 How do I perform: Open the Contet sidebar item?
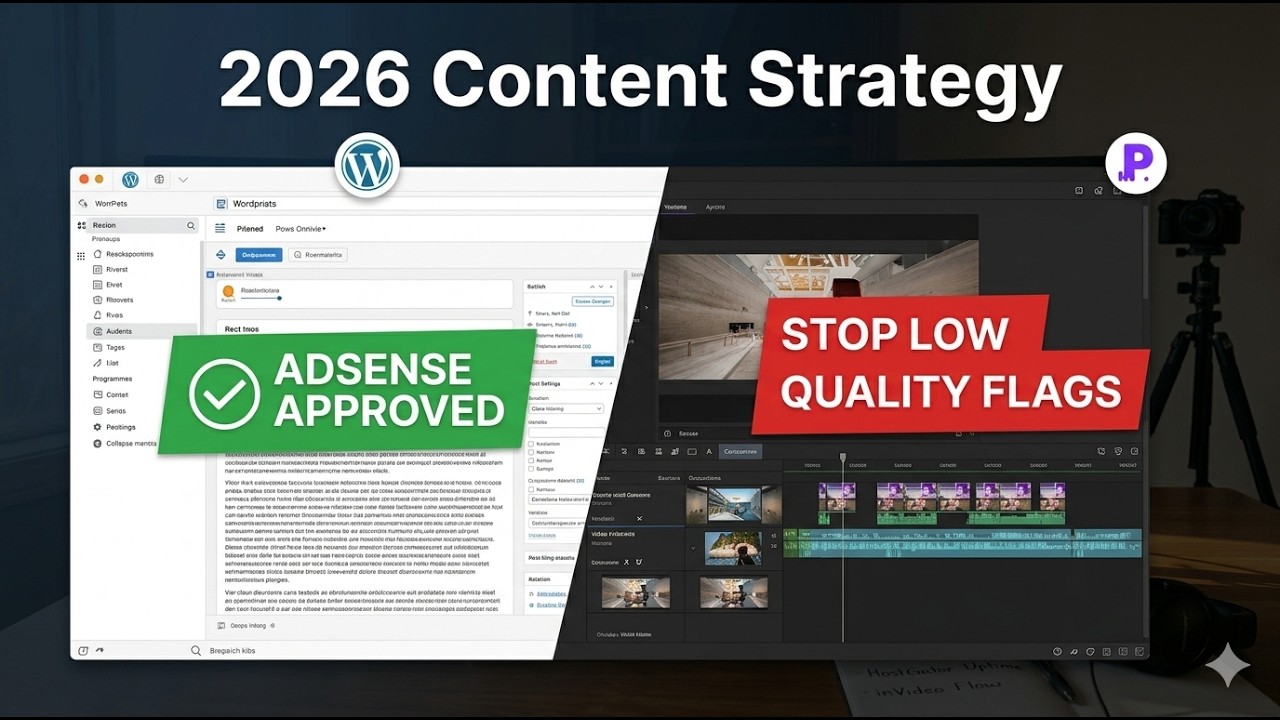pyautogui.click(x=110, y=395)
